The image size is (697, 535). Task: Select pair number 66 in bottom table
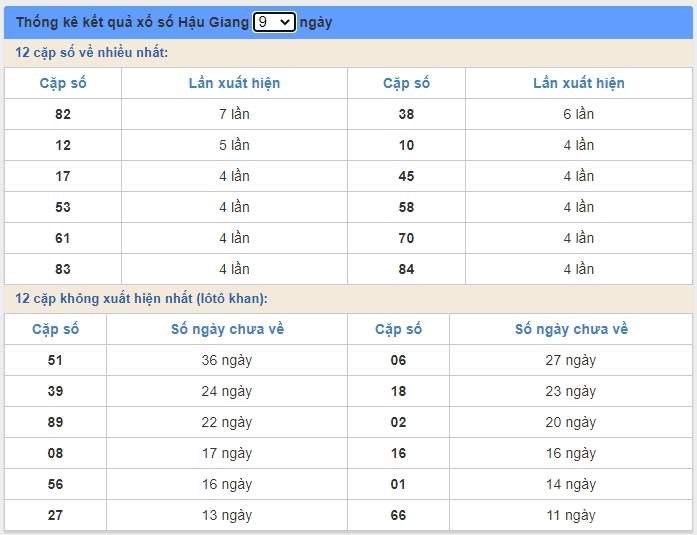coord(398,515)
